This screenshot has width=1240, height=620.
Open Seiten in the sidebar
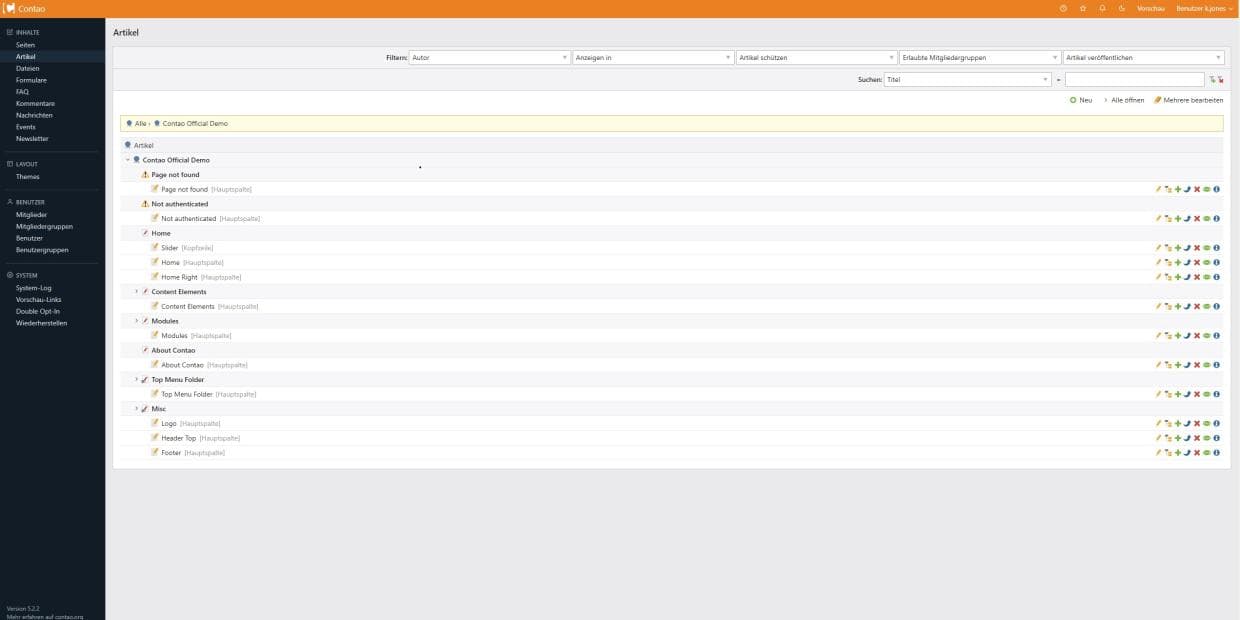25,45
